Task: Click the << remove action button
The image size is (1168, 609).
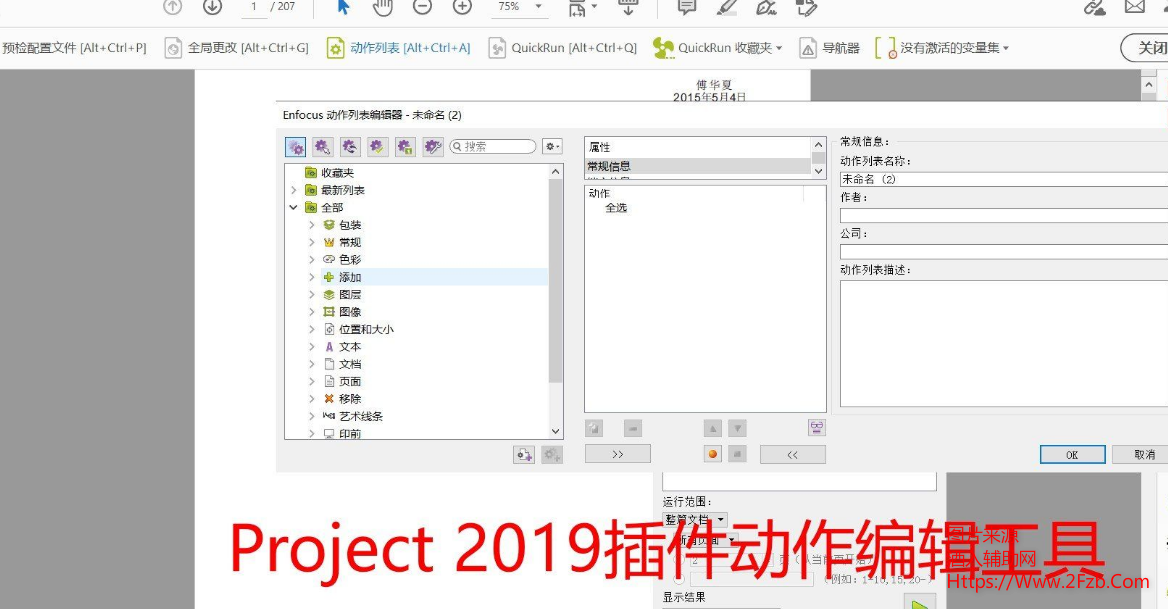Action: point(793,454)
